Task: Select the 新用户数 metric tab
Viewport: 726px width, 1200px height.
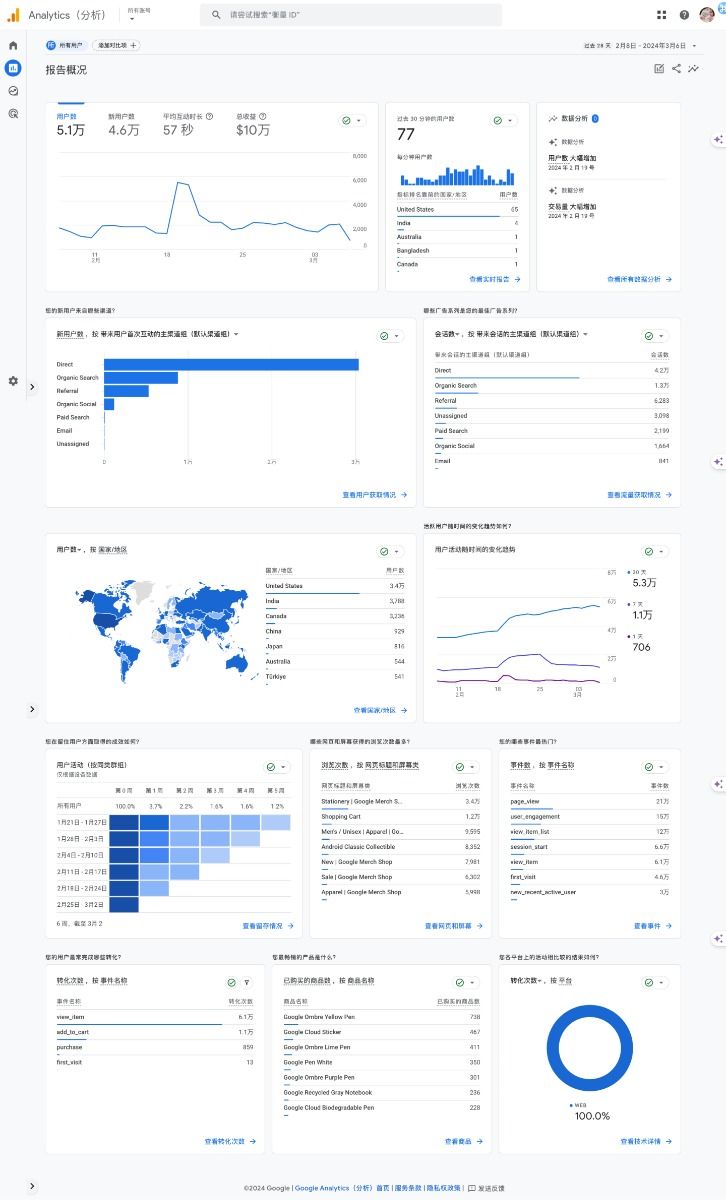Action: 123,125
